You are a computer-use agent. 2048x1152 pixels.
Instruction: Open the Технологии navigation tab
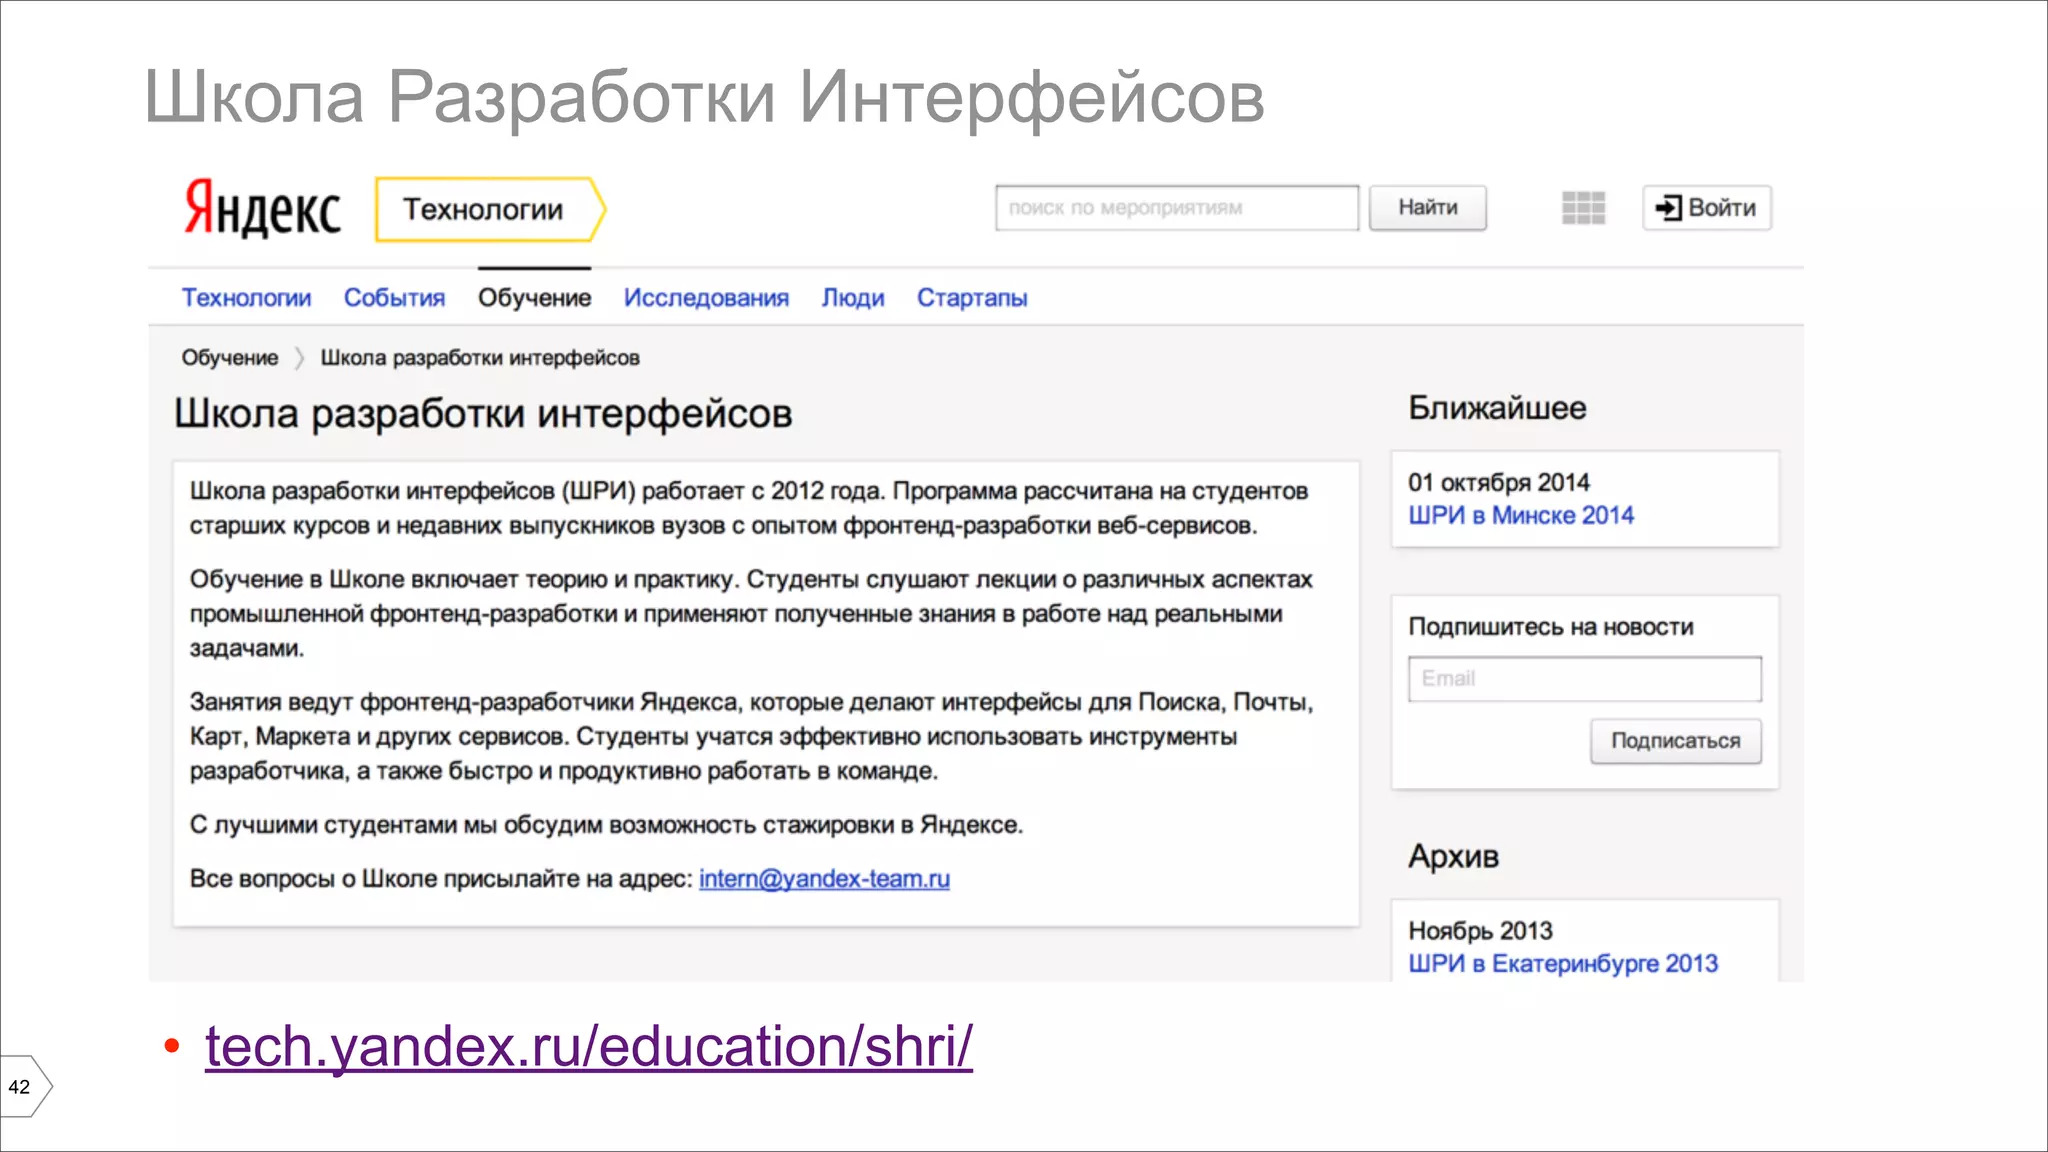pos(246,298)
